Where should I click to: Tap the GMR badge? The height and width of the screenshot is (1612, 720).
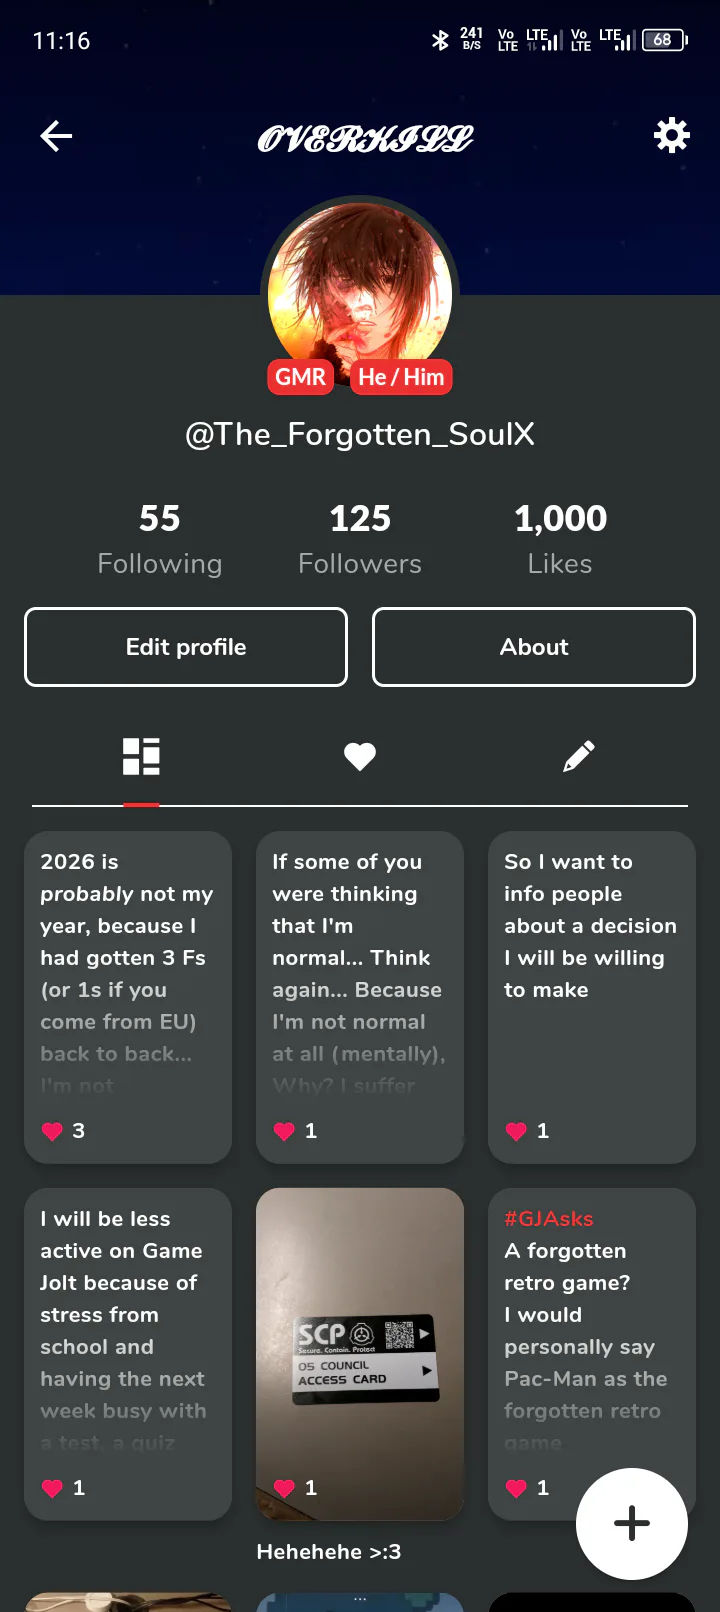[x=300, y=377]
